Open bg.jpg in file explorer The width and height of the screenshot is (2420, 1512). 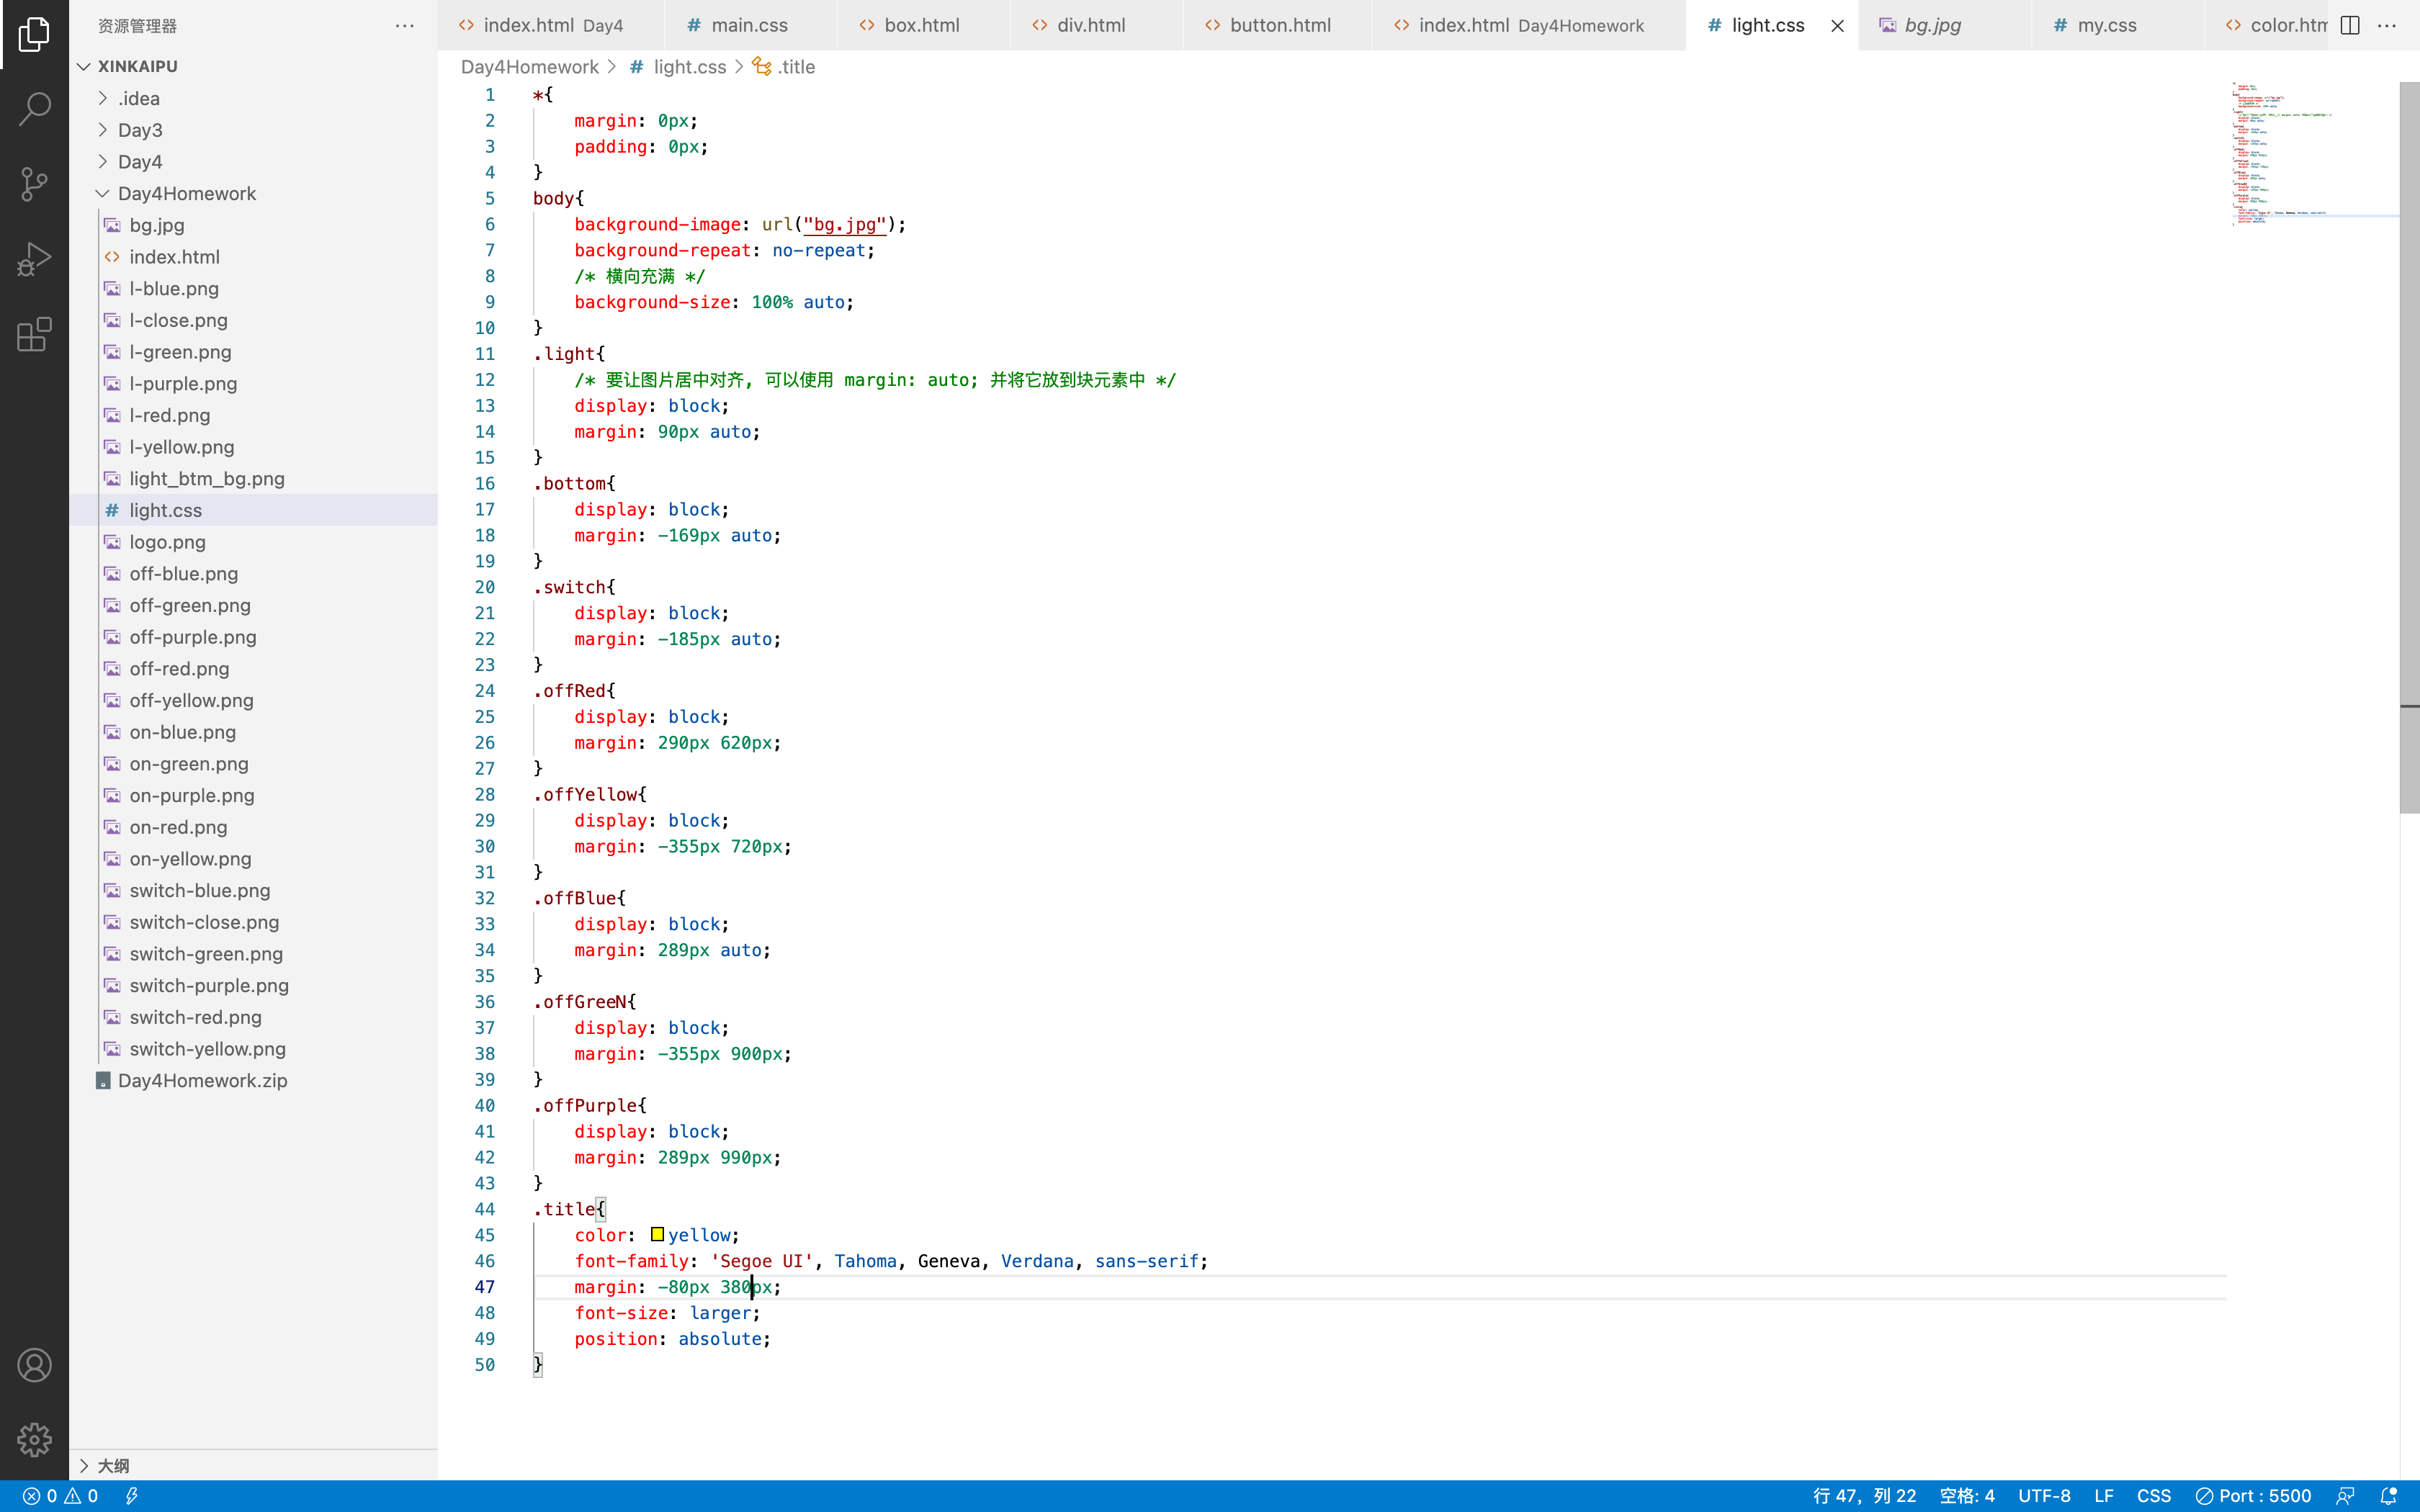point(157,225)
